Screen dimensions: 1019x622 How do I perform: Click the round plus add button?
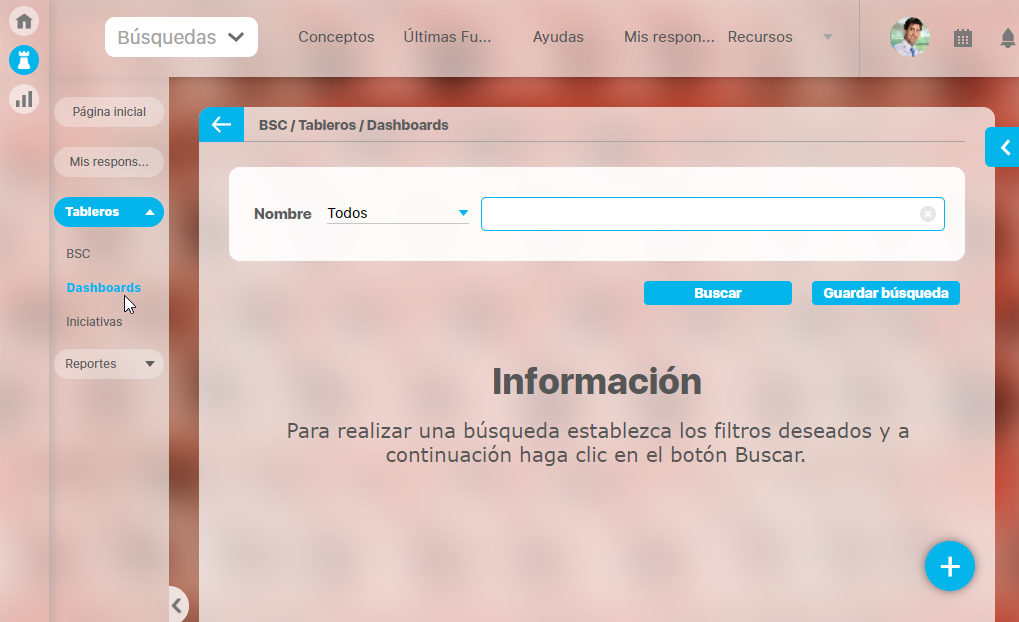click(x=949, y=566)
